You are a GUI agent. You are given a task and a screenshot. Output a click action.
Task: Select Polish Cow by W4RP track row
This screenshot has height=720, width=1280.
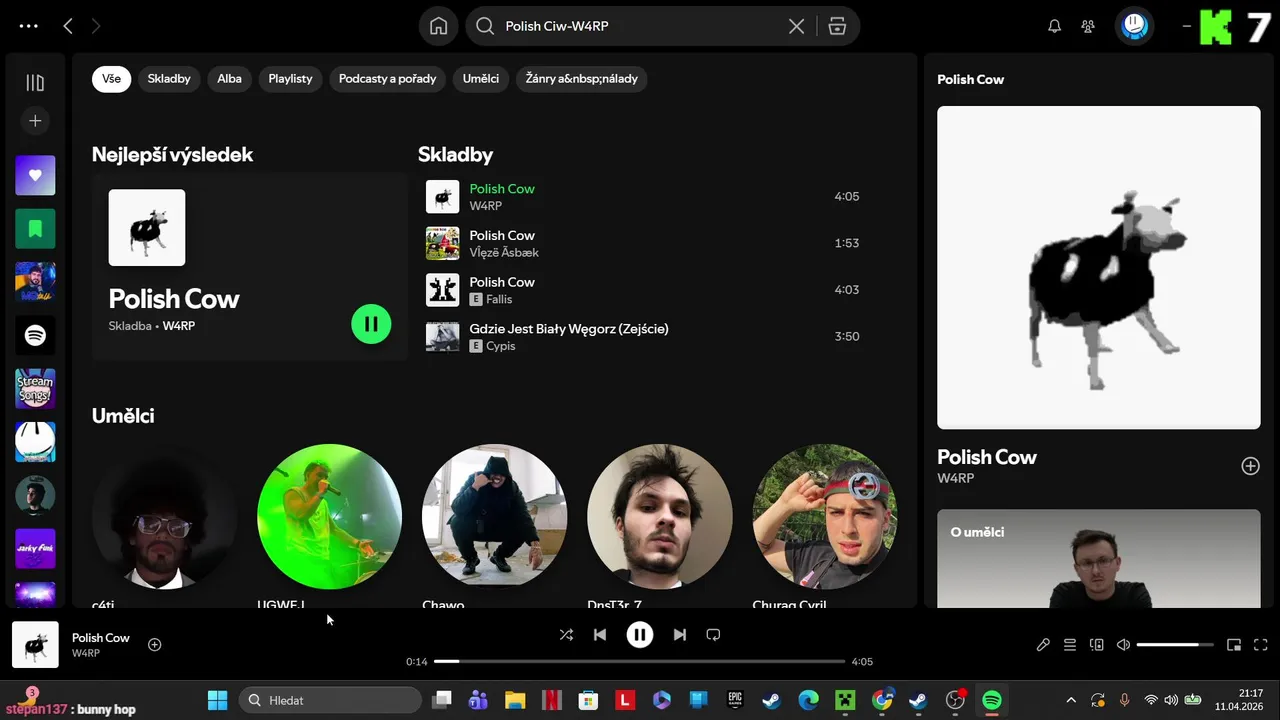643,197
